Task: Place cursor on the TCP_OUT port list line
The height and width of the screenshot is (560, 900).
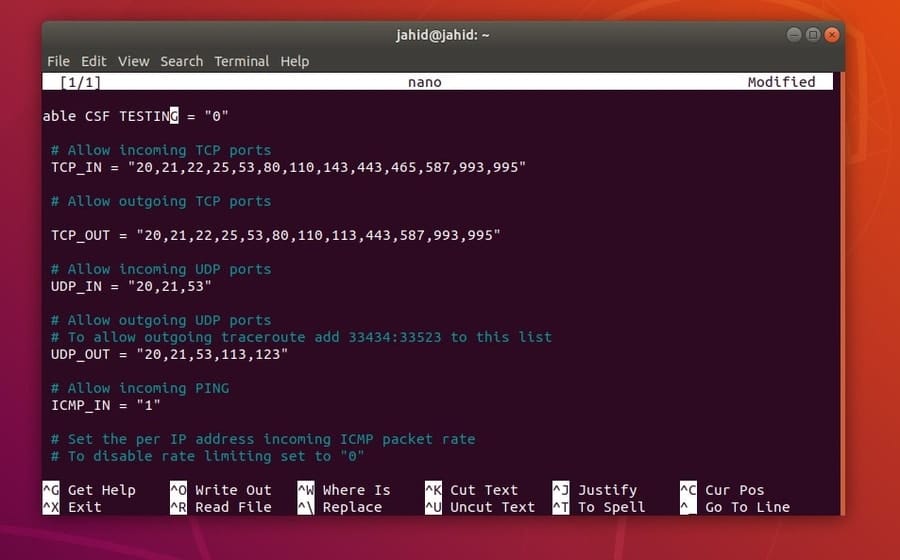Action: [x=276, y=235]
